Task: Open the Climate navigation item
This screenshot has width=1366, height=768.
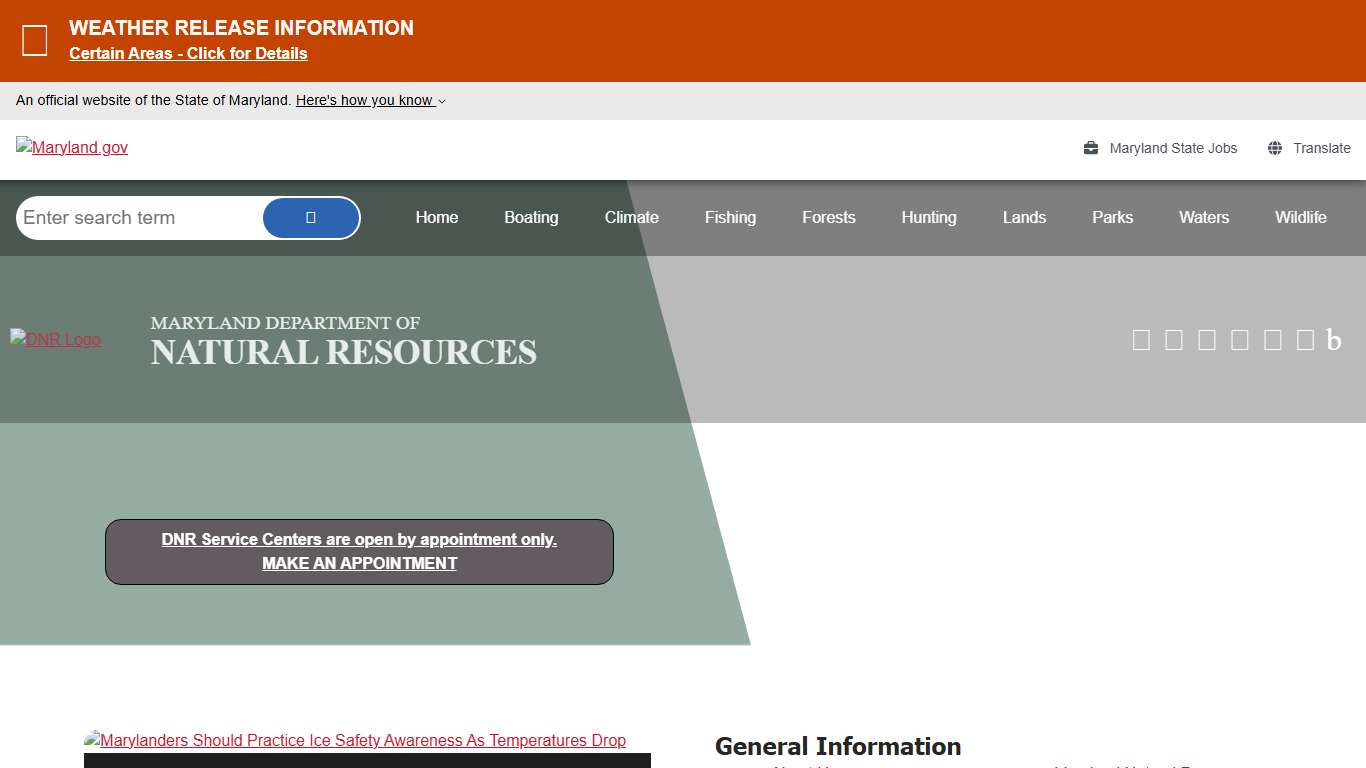Action: pyautogui.click(x=631, y=217)
